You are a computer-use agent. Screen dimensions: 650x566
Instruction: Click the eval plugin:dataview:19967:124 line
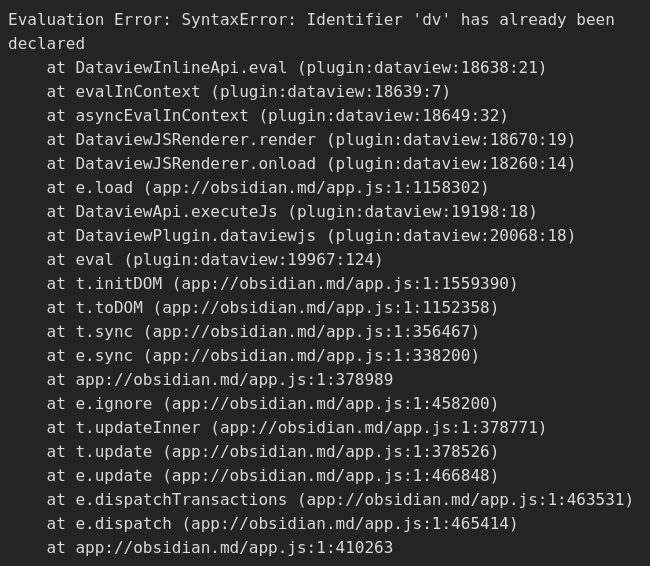[x=215, y=260]
